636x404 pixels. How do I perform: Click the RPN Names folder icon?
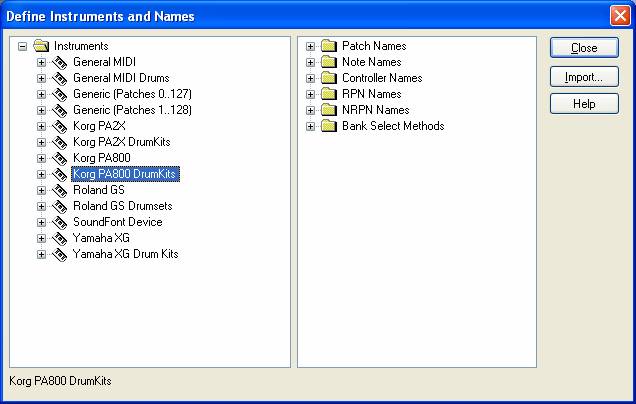pos(329,94)
